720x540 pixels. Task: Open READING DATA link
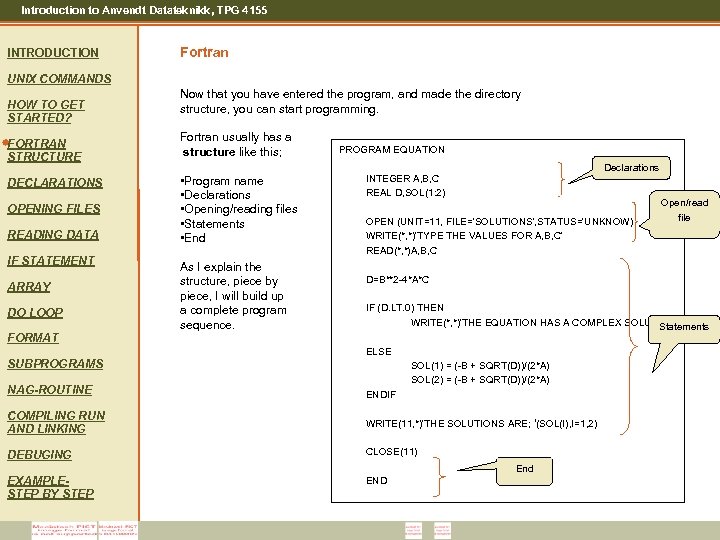(53, 235)
